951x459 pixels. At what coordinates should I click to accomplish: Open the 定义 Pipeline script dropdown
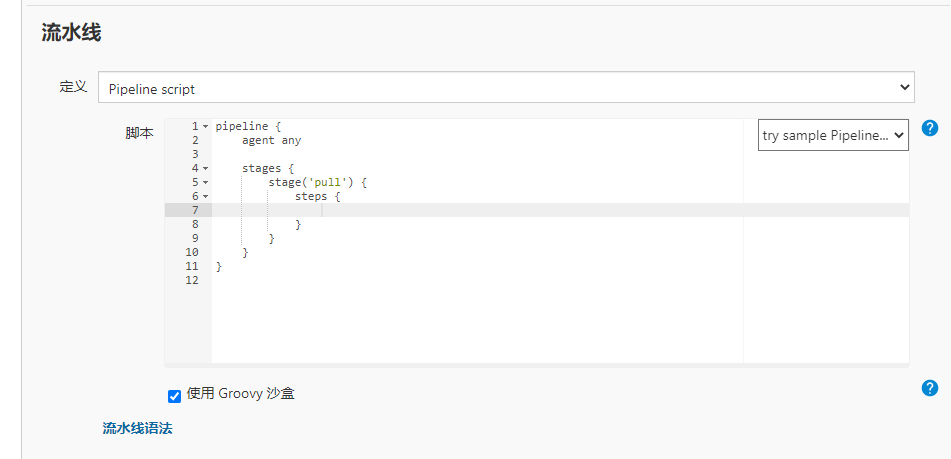[506, 88]
